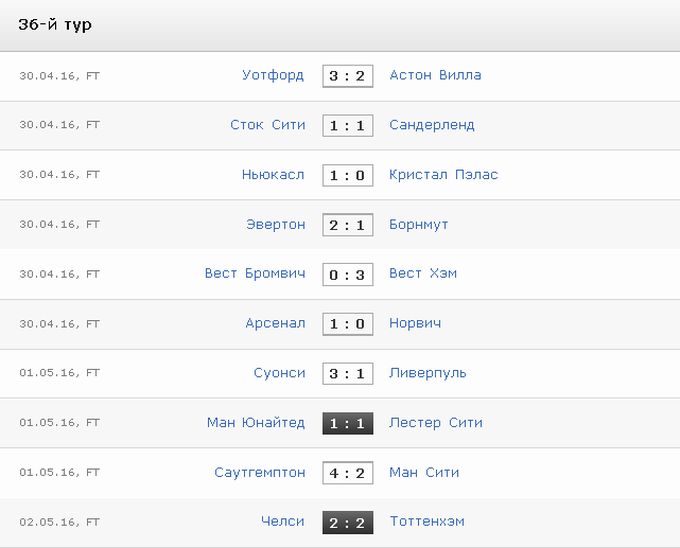Open the 3:2 Уотфорд match score
This screenshot has width=680, height=548.
(347, 76)
